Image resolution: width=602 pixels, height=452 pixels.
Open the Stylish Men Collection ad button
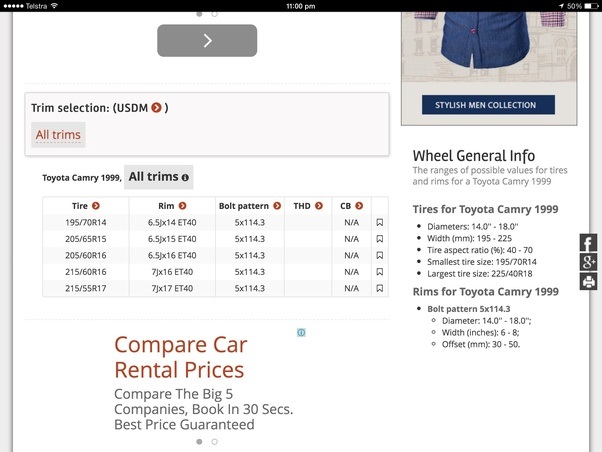[x=488, y=105]
